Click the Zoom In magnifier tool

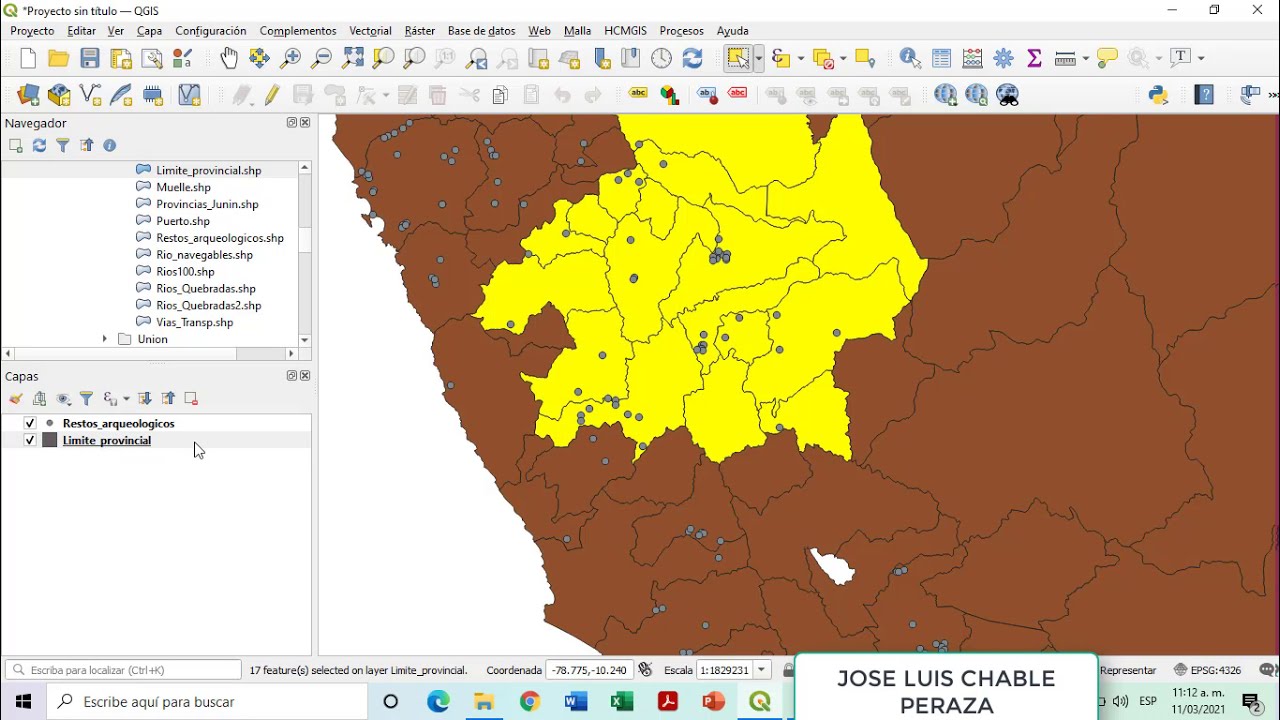tap(290, 59)
